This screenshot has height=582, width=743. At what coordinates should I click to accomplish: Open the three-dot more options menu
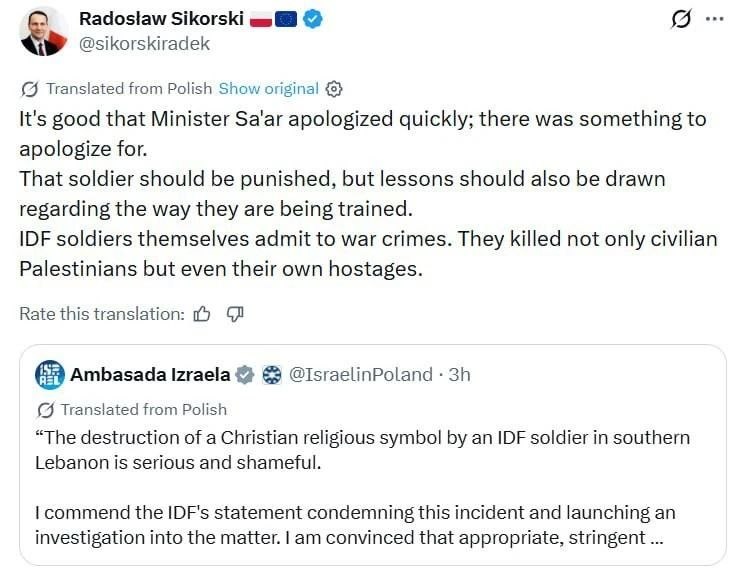(713, 20)
